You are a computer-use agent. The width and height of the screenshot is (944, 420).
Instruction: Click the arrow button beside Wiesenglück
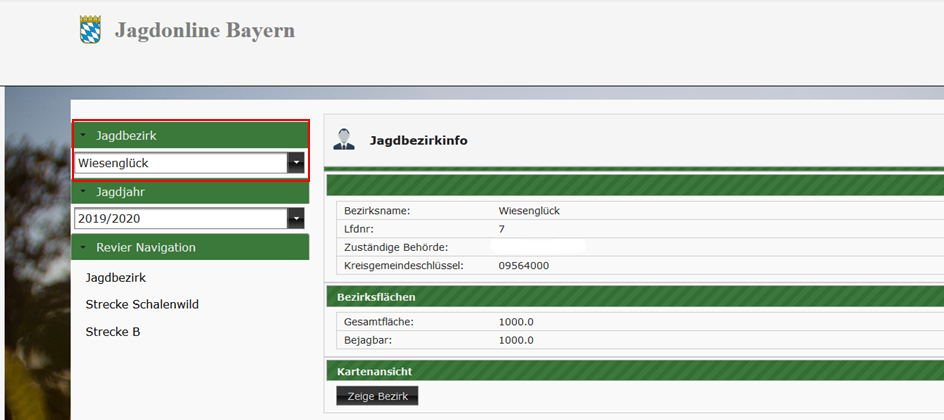coord(295,163)
